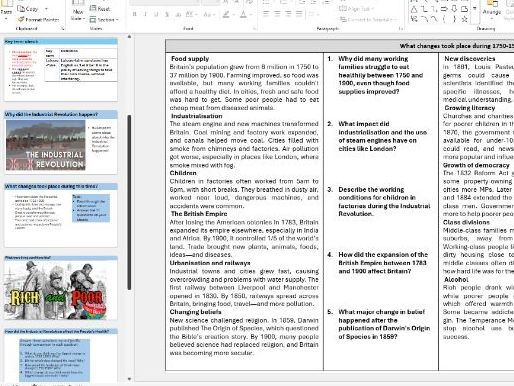Toggle text Shadow formatting
Screen dimensions: 514x386
167,14
